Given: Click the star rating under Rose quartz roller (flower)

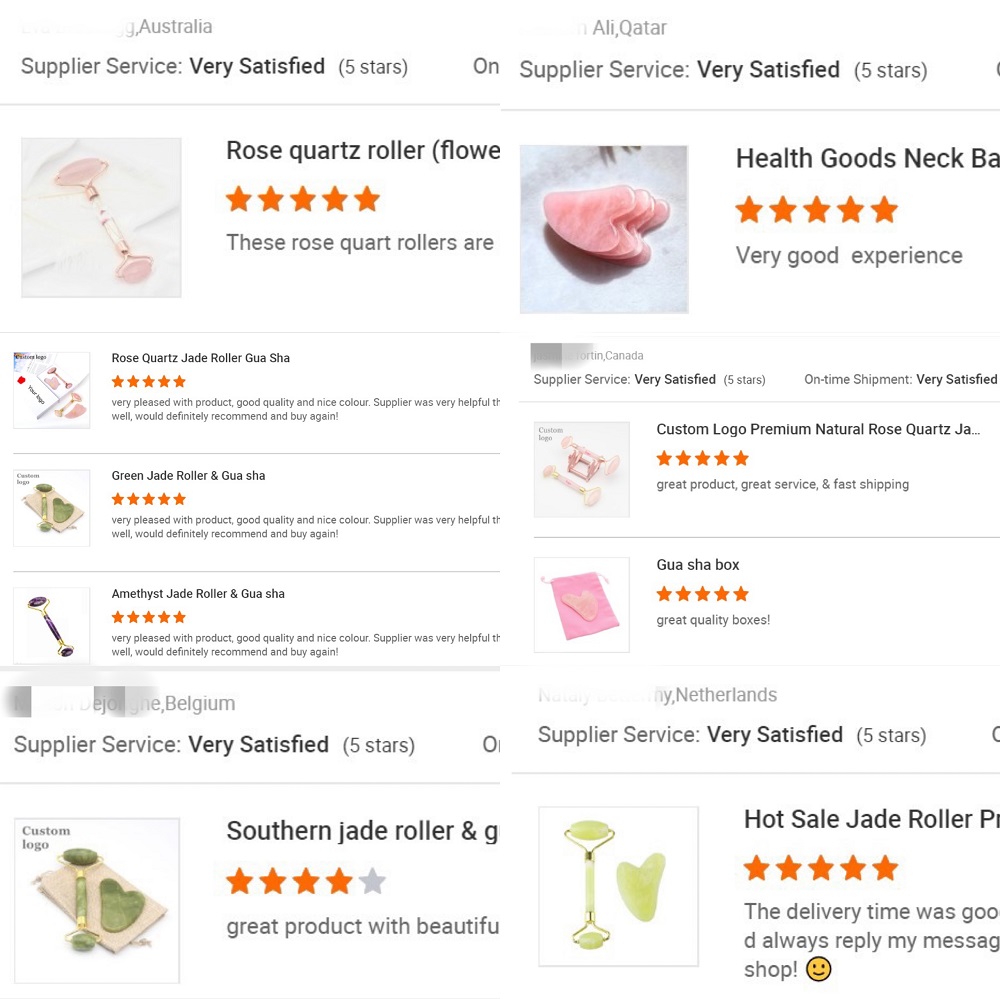Looking at the screenshot, I should (302, 199).
